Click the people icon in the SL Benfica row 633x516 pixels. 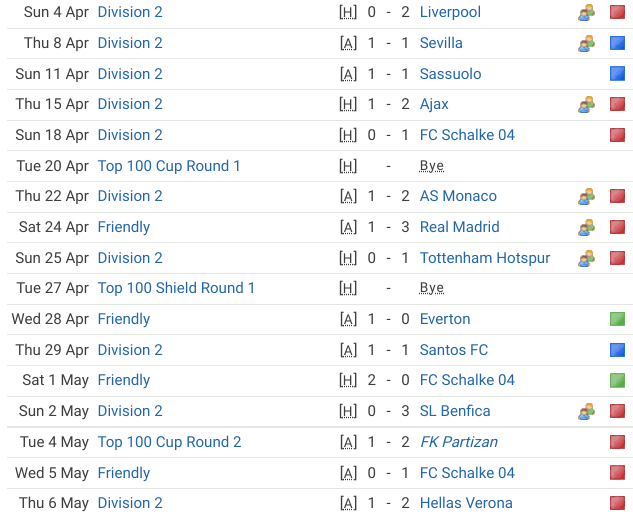[586, 411]
